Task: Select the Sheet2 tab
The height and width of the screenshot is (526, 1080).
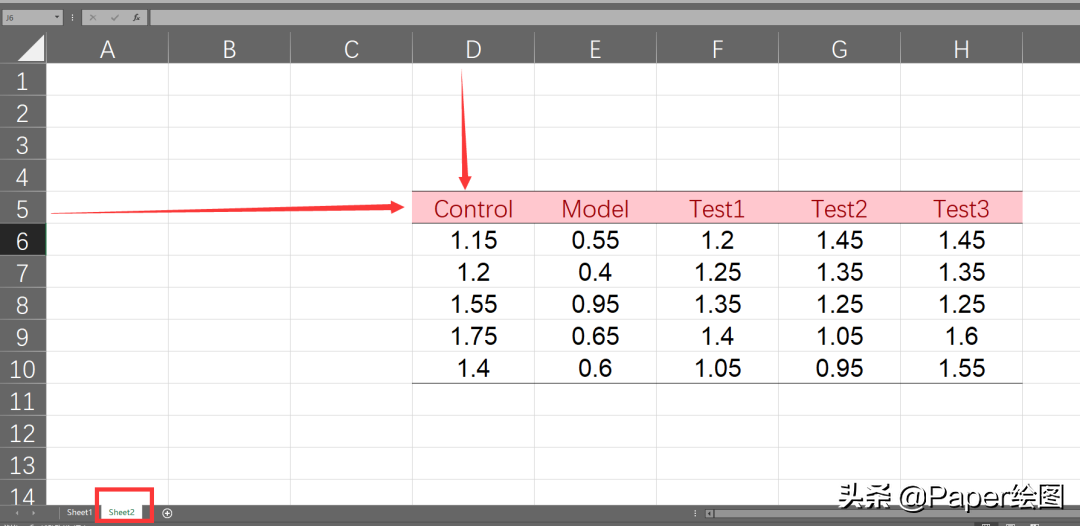Action: (122, 513)
